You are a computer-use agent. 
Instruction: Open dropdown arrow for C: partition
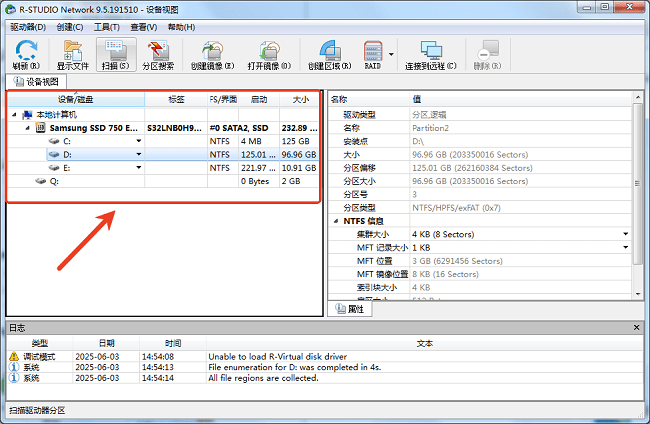[x=138, y=141]
